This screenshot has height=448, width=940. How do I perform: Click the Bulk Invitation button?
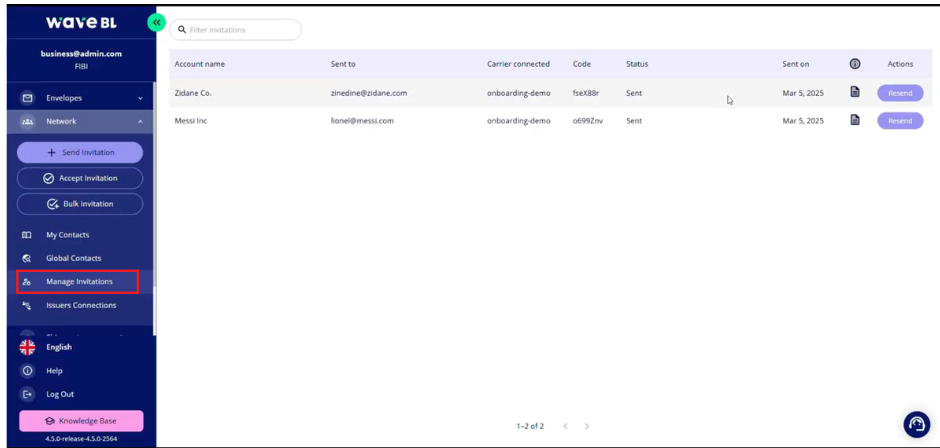pos(80,204)
